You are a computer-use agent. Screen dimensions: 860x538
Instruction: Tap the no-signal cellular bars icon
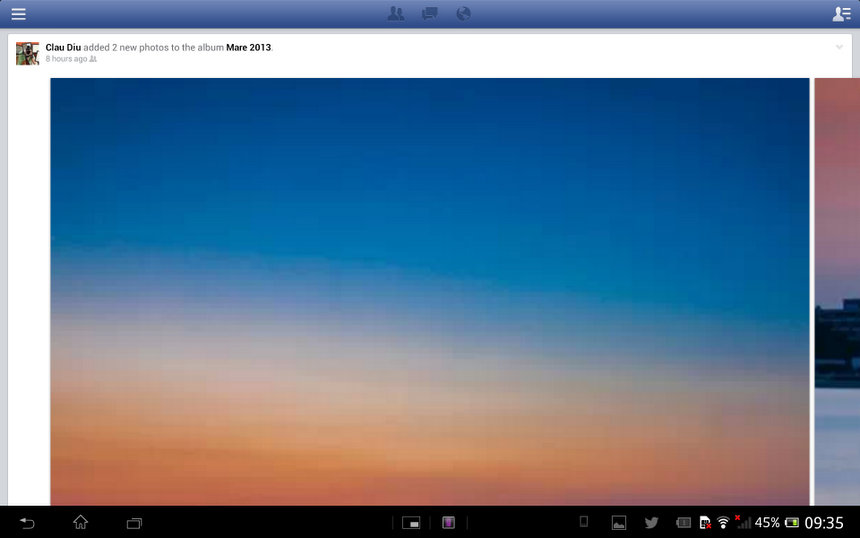[x=743, y=522]
